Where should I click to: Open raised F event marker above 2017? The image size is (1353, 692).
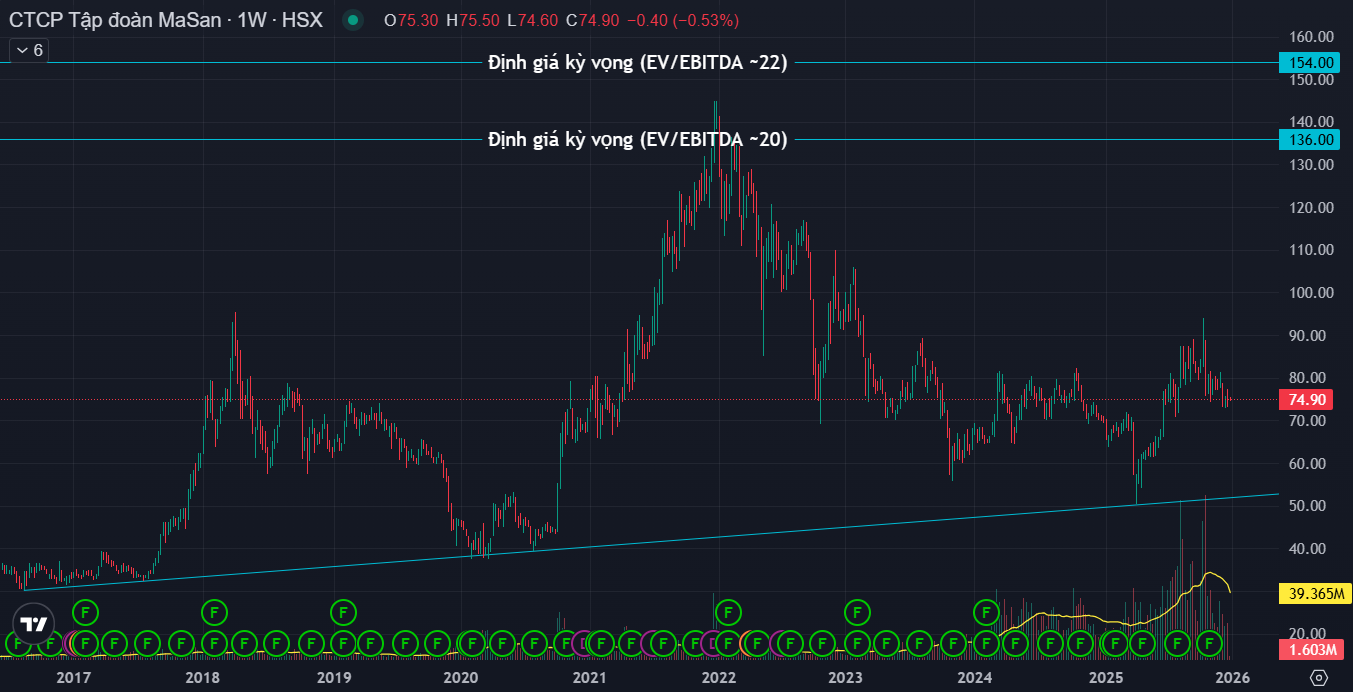[x=85, y=610]
